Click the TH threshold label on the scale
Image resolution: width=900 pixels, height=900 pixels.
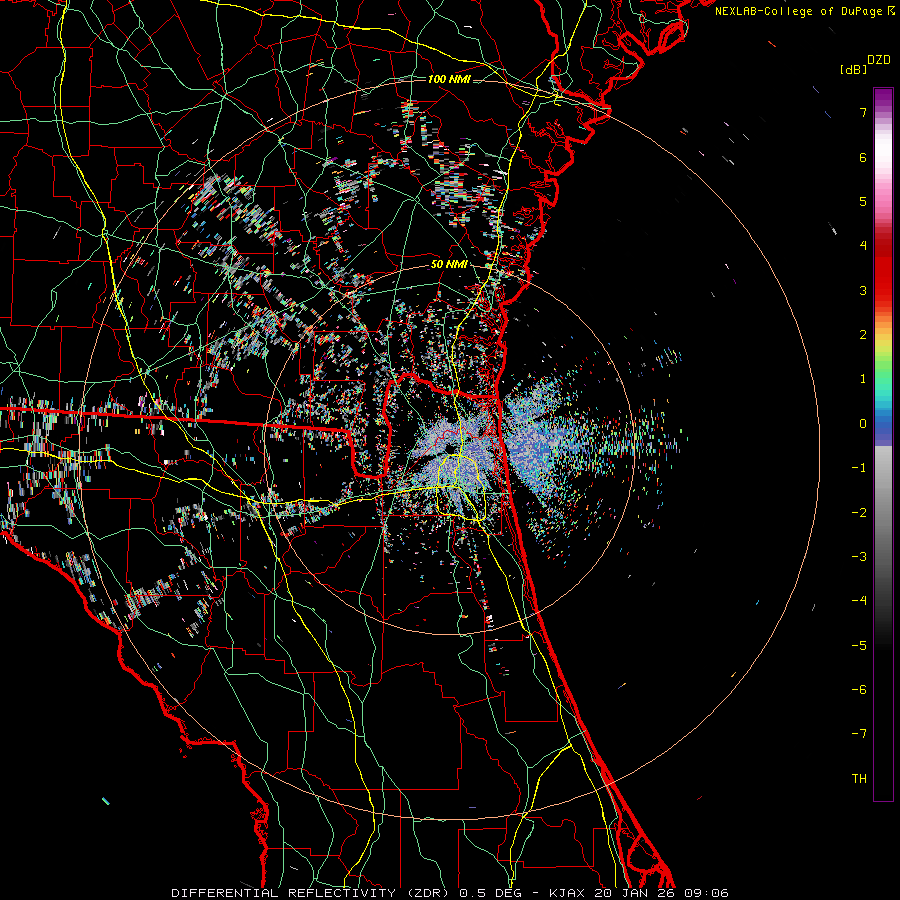[859, 779]
